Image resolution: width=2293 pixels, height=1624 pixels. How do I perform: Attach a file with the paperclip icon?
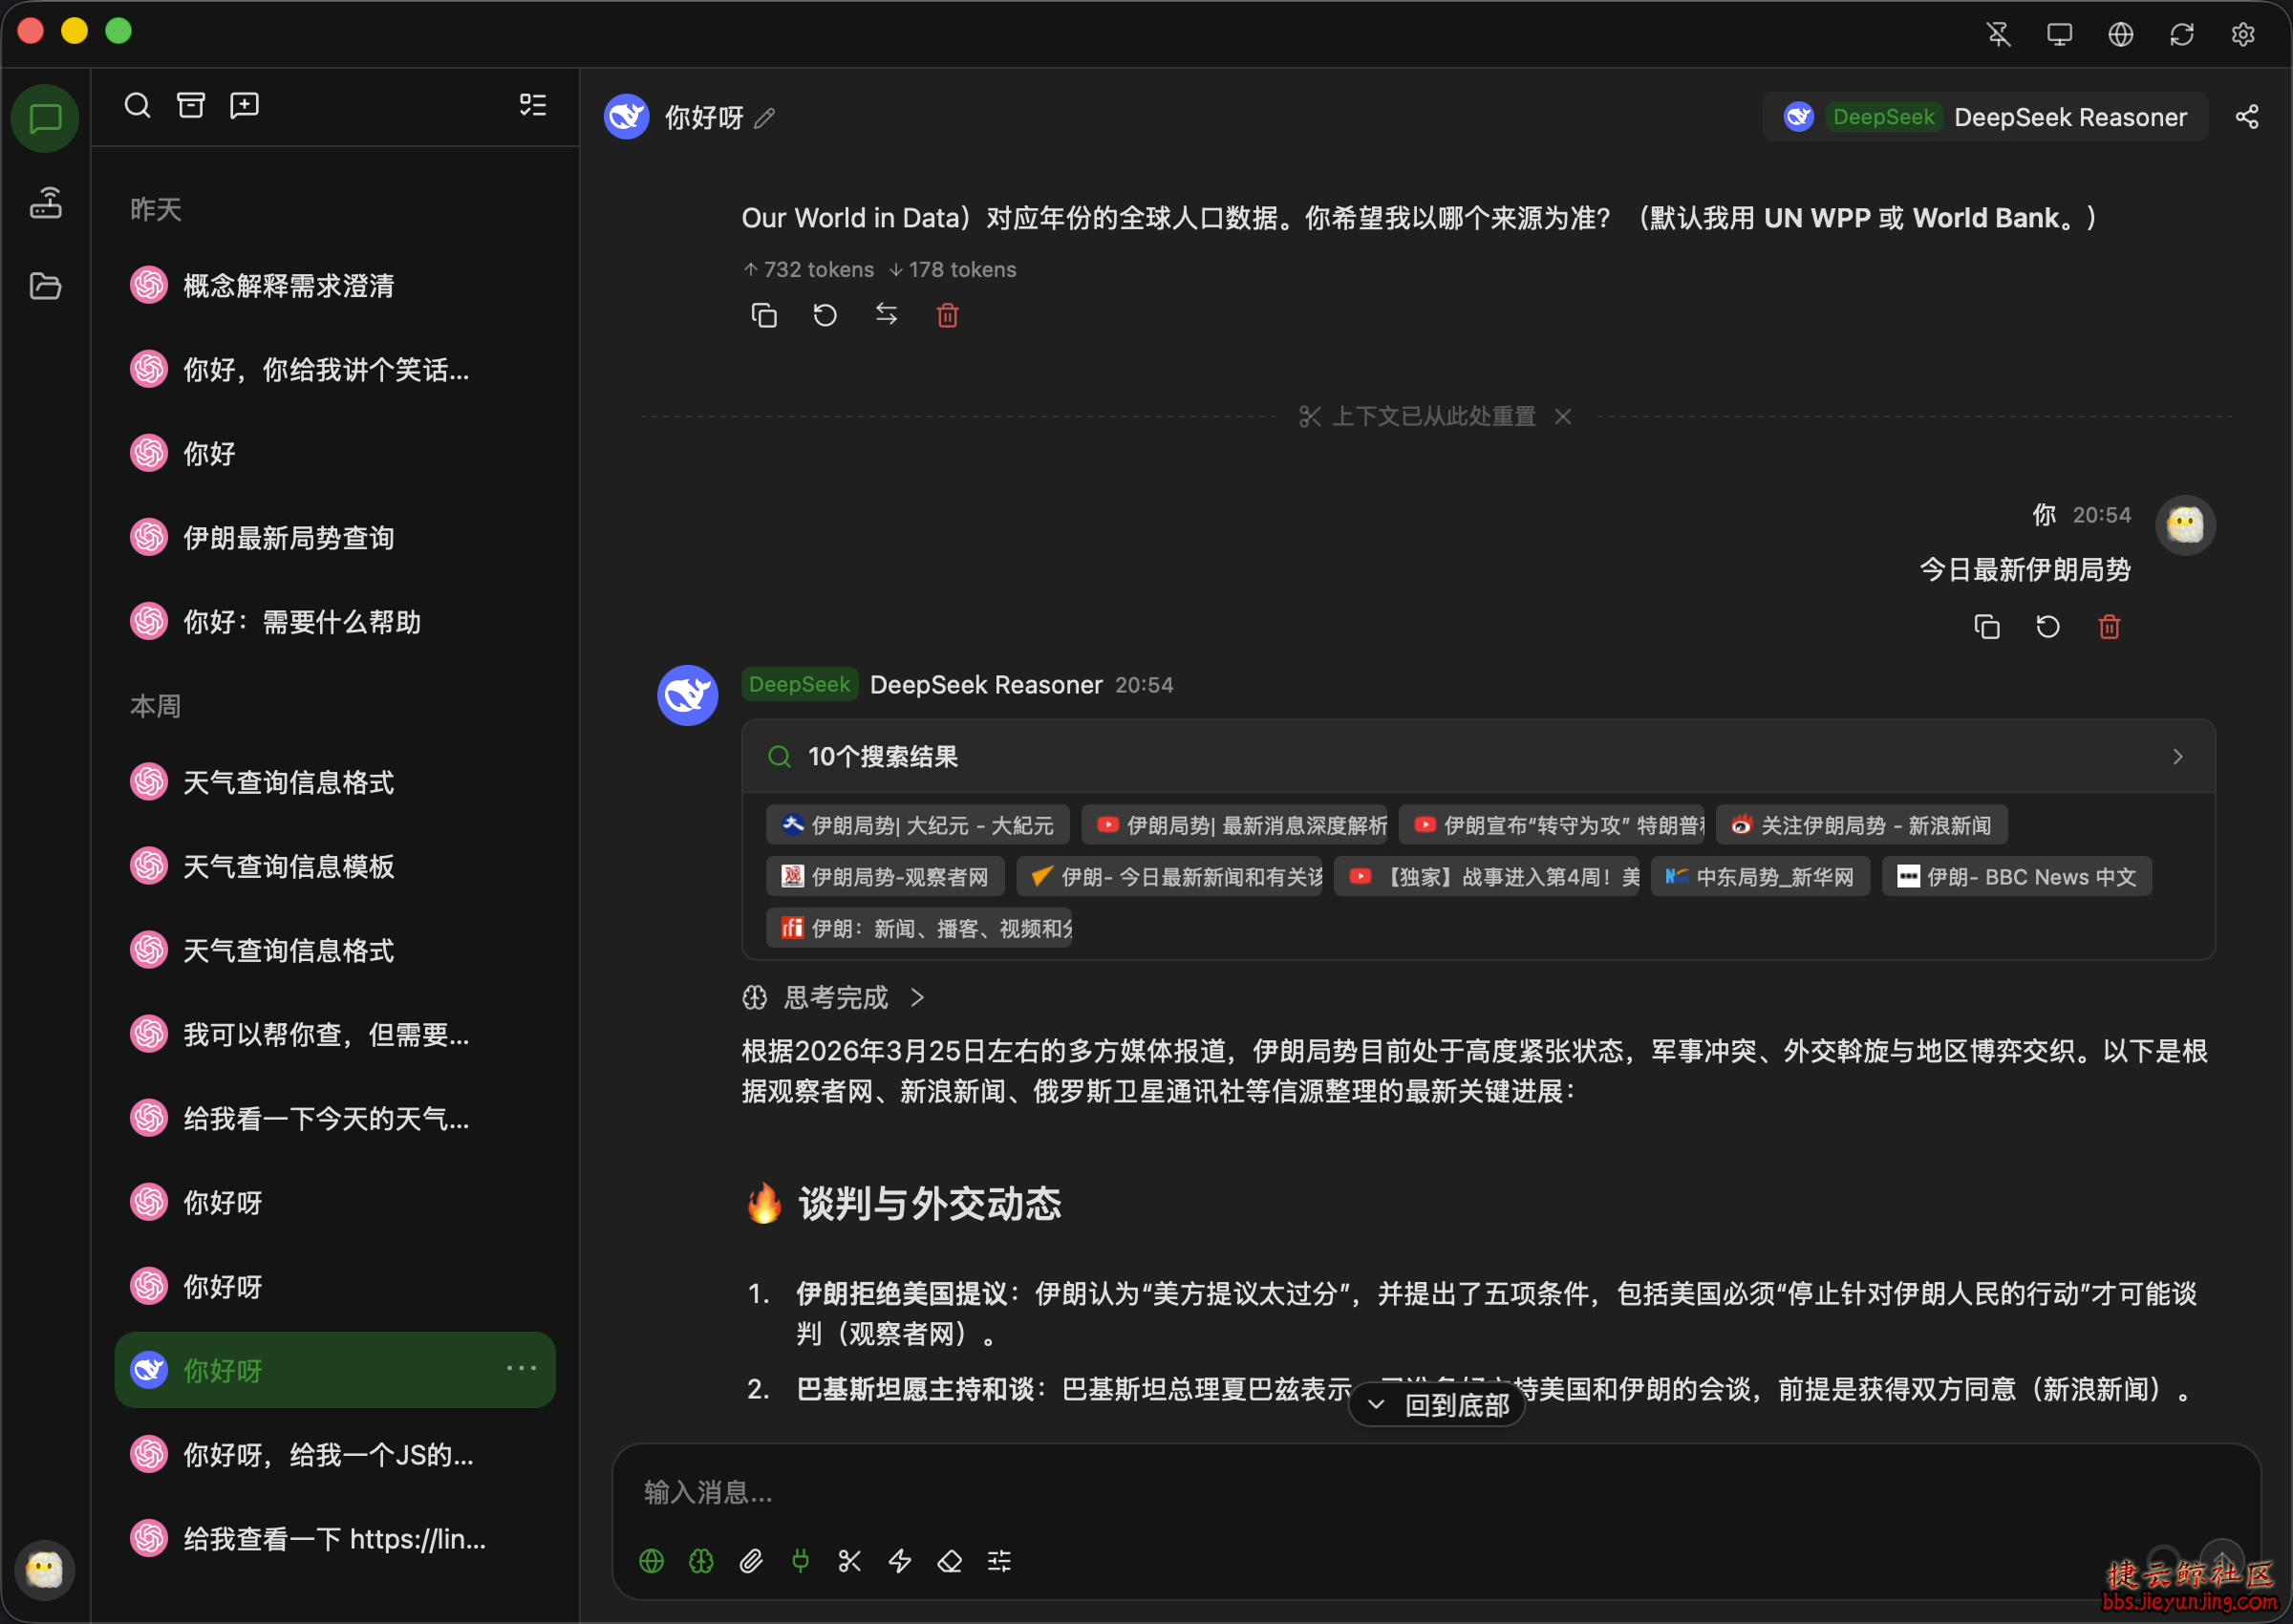(751, 1561)
